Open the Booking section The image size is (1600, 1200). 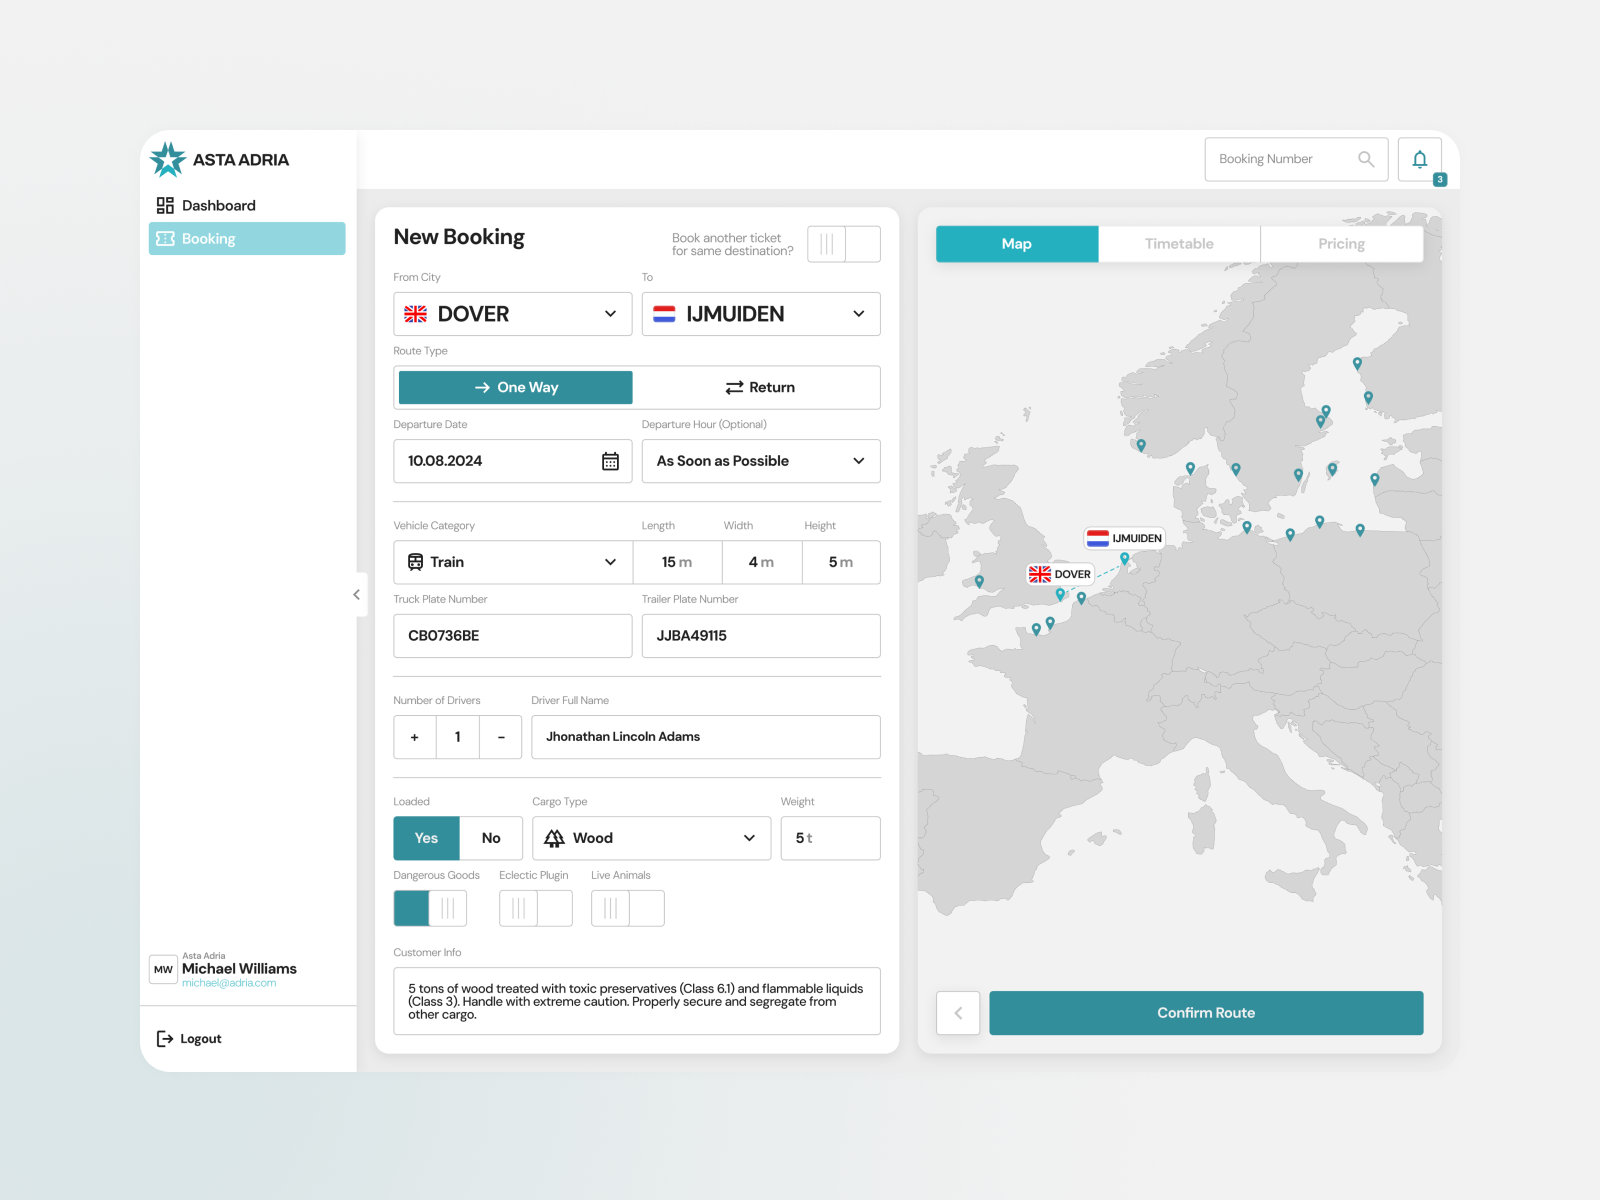(x=247, y=238)
